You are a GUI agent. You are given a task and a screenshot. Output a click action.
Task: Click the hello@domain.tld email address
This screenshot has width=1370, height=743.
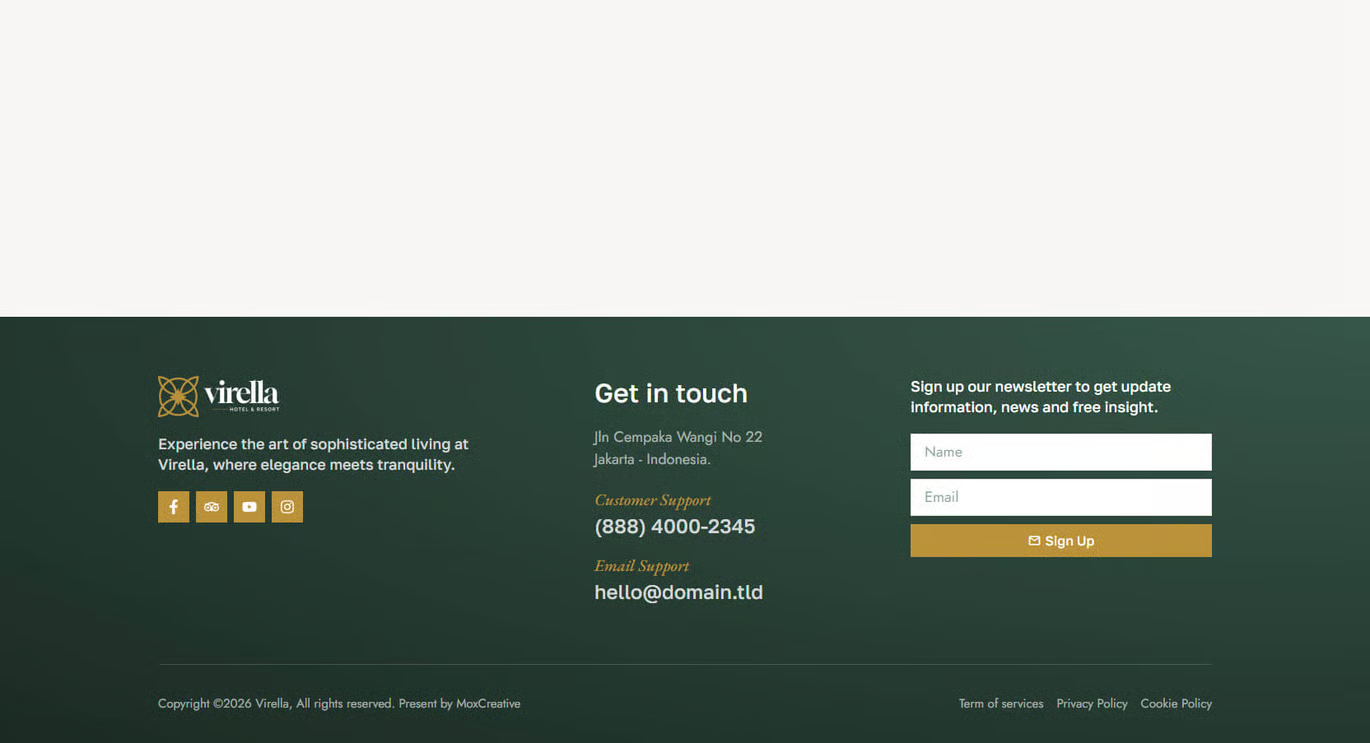[x=678, y=593]
